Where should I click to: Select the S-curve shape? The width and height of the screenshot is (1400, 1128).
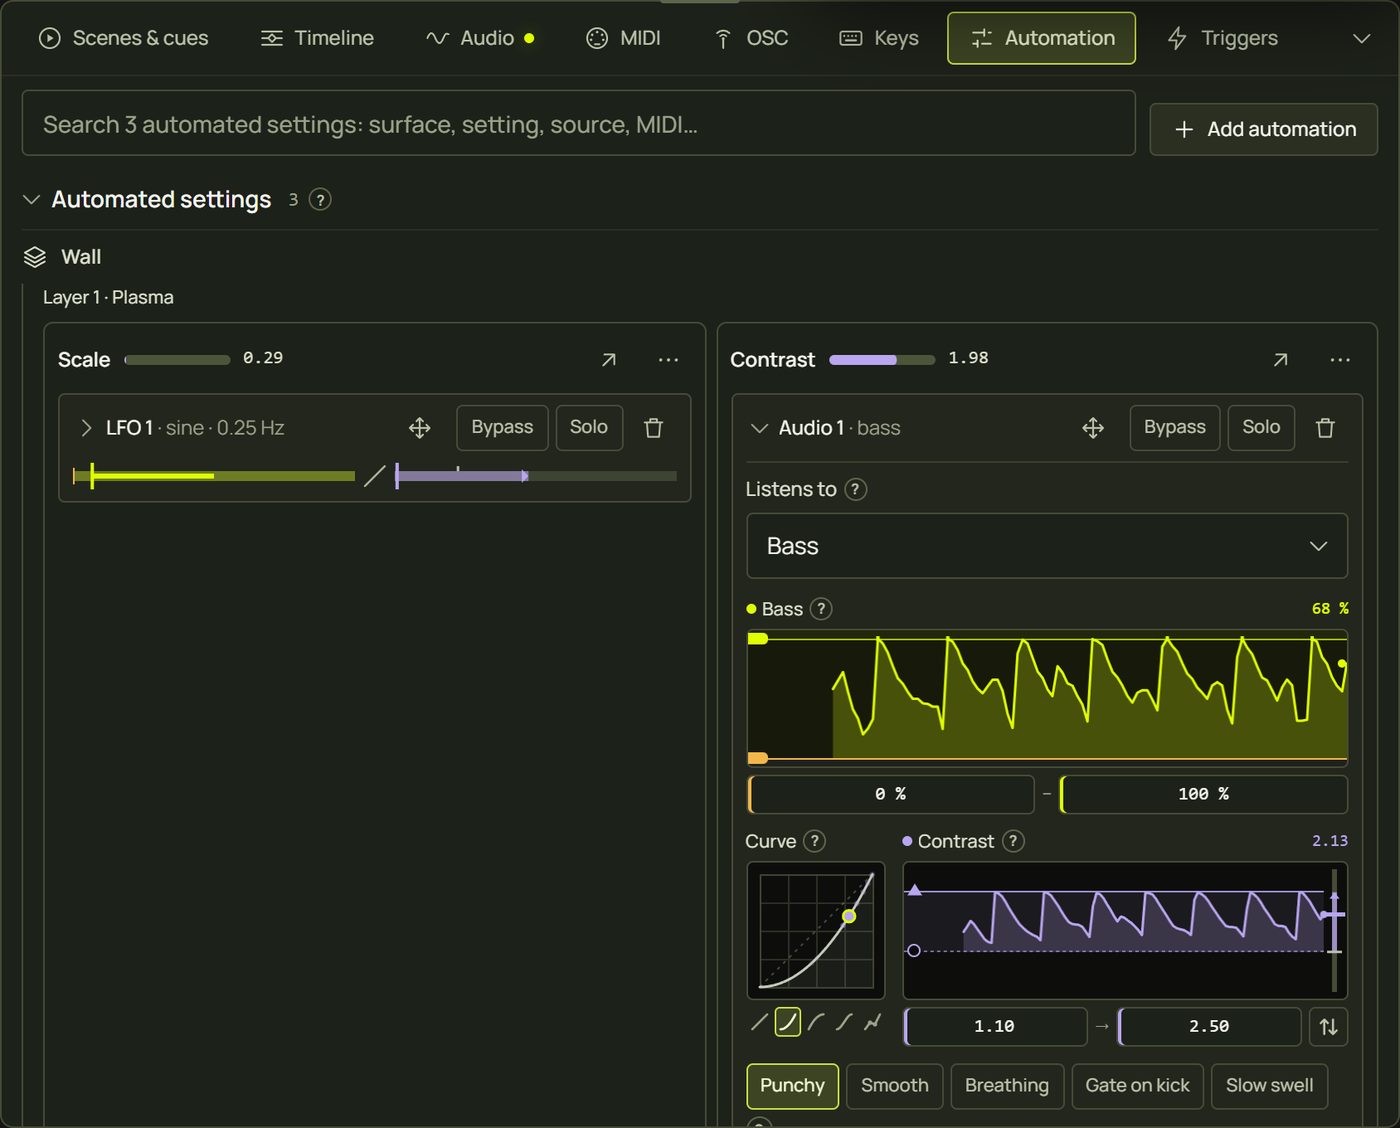pos(845,1022)
